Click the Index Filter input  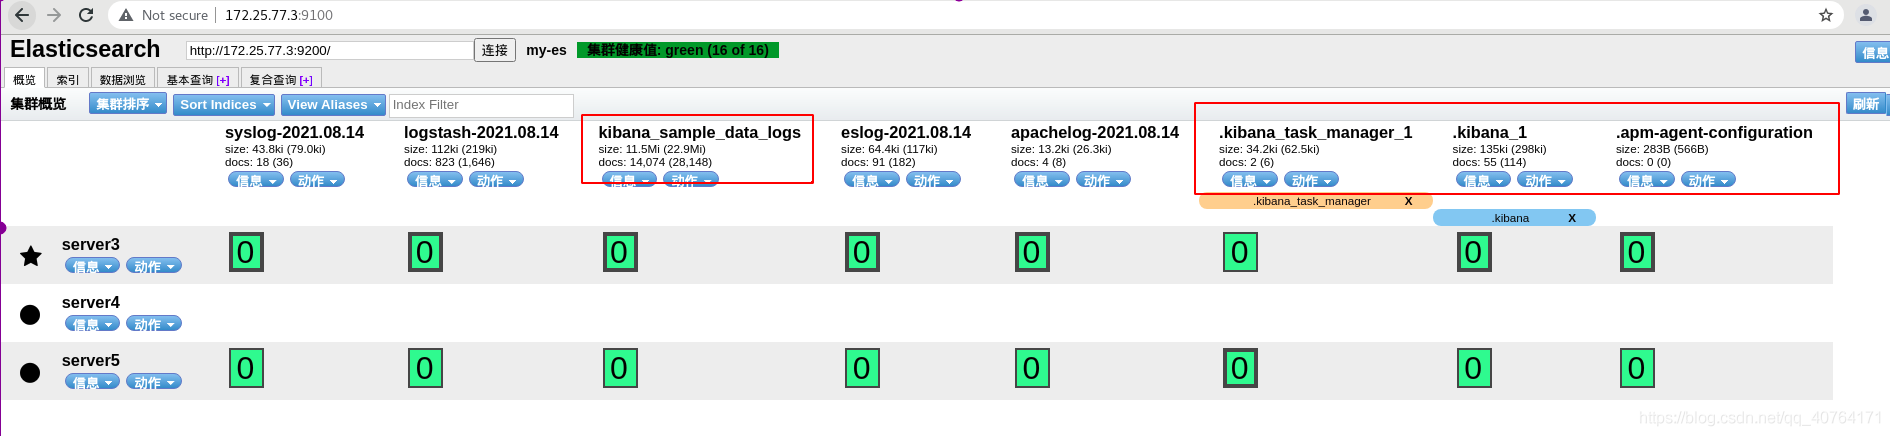(x=481, y=105)
